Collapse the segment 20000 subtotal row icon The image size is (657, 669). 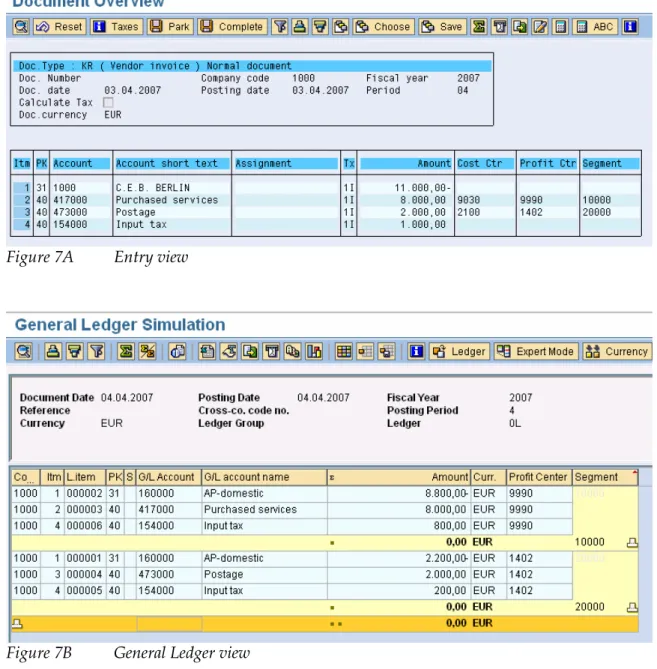632,607
